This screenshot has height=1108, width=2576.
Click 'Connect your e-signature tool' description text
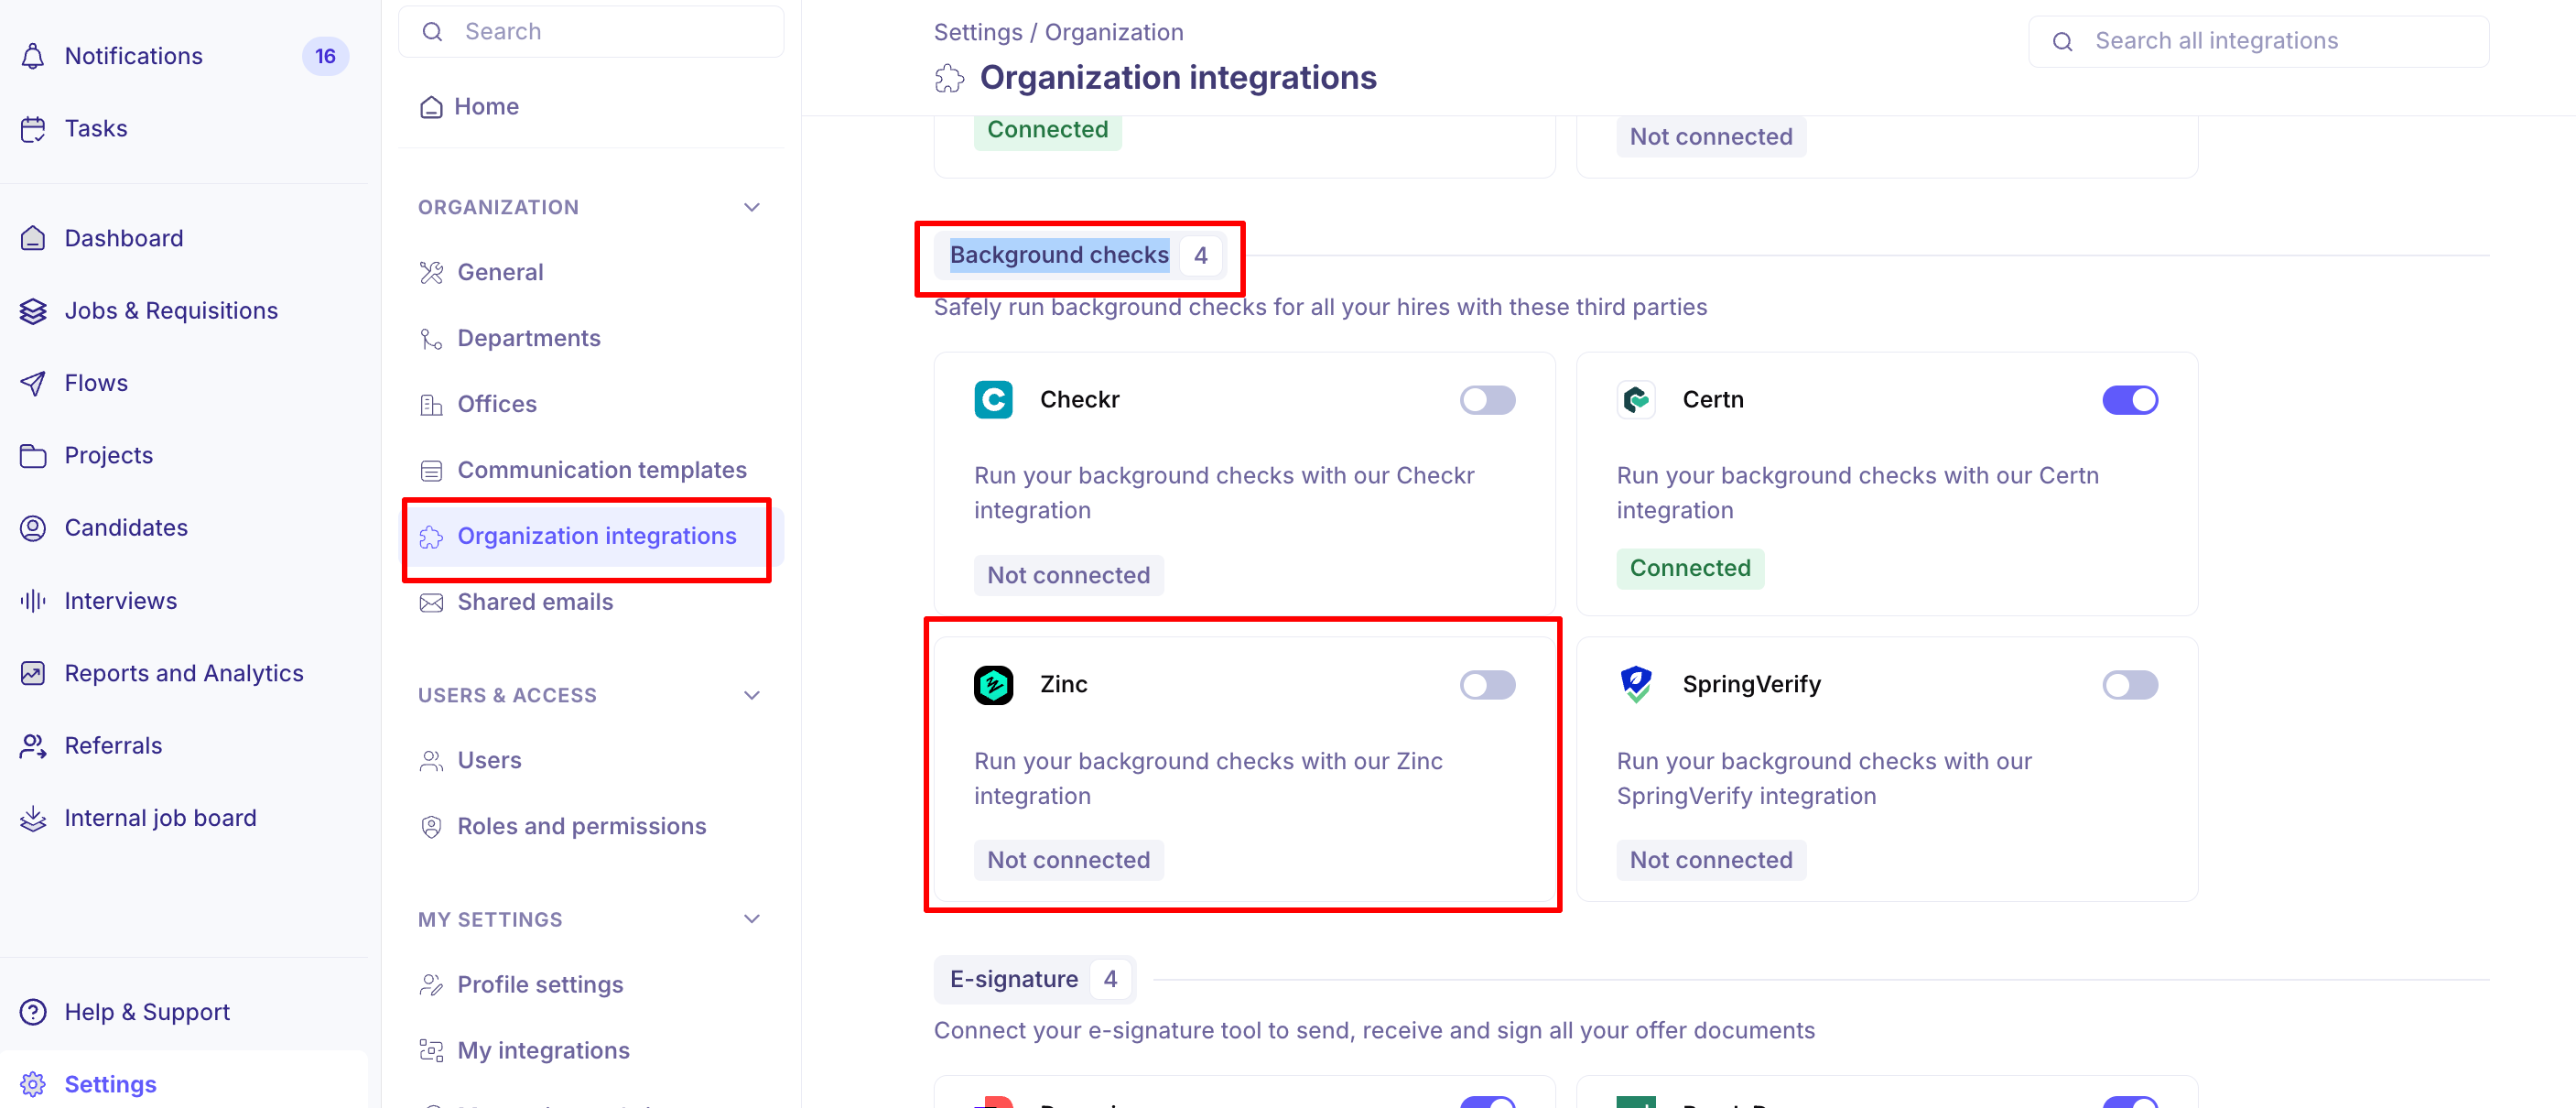click(1374, 1031)
